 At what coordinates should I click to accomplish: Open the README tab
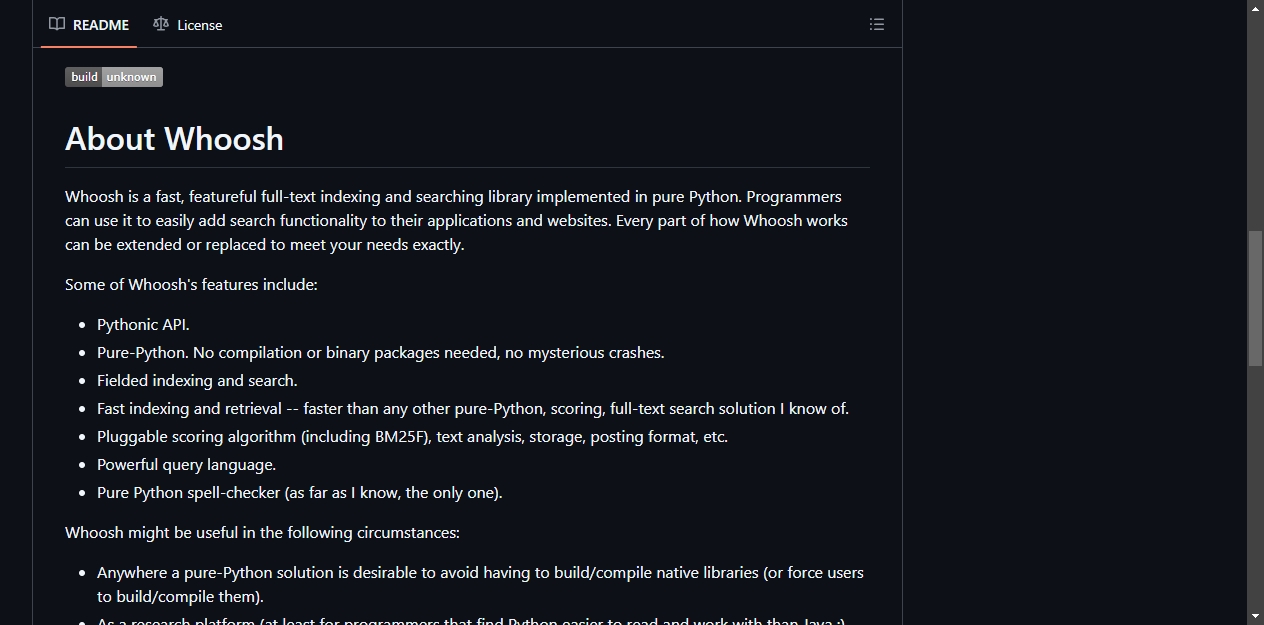point(89,25)
